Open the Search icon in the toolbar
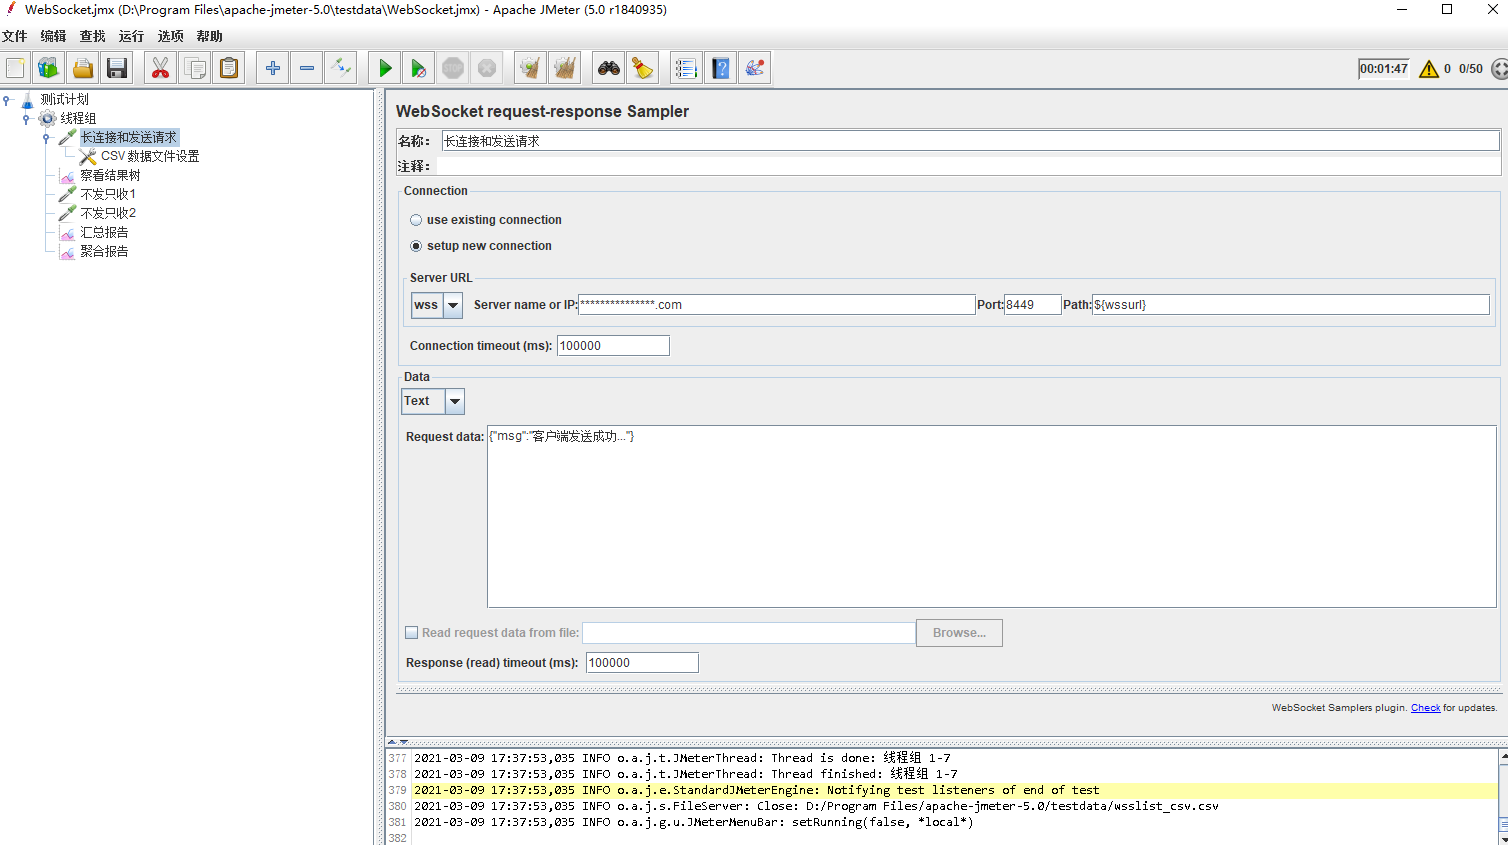The height and width of the screenshot is (845, 1508). click(x=608, y=67)
